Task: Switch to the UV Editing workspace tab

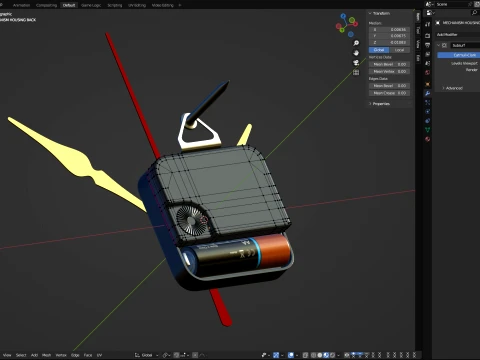Action: tap(137, 5)
